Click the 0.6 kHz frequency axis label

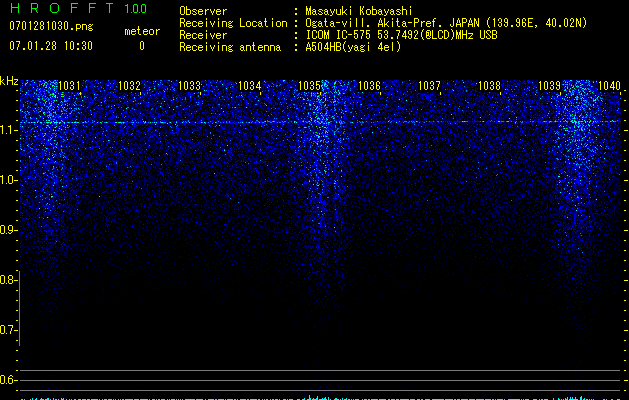(8, 380)
